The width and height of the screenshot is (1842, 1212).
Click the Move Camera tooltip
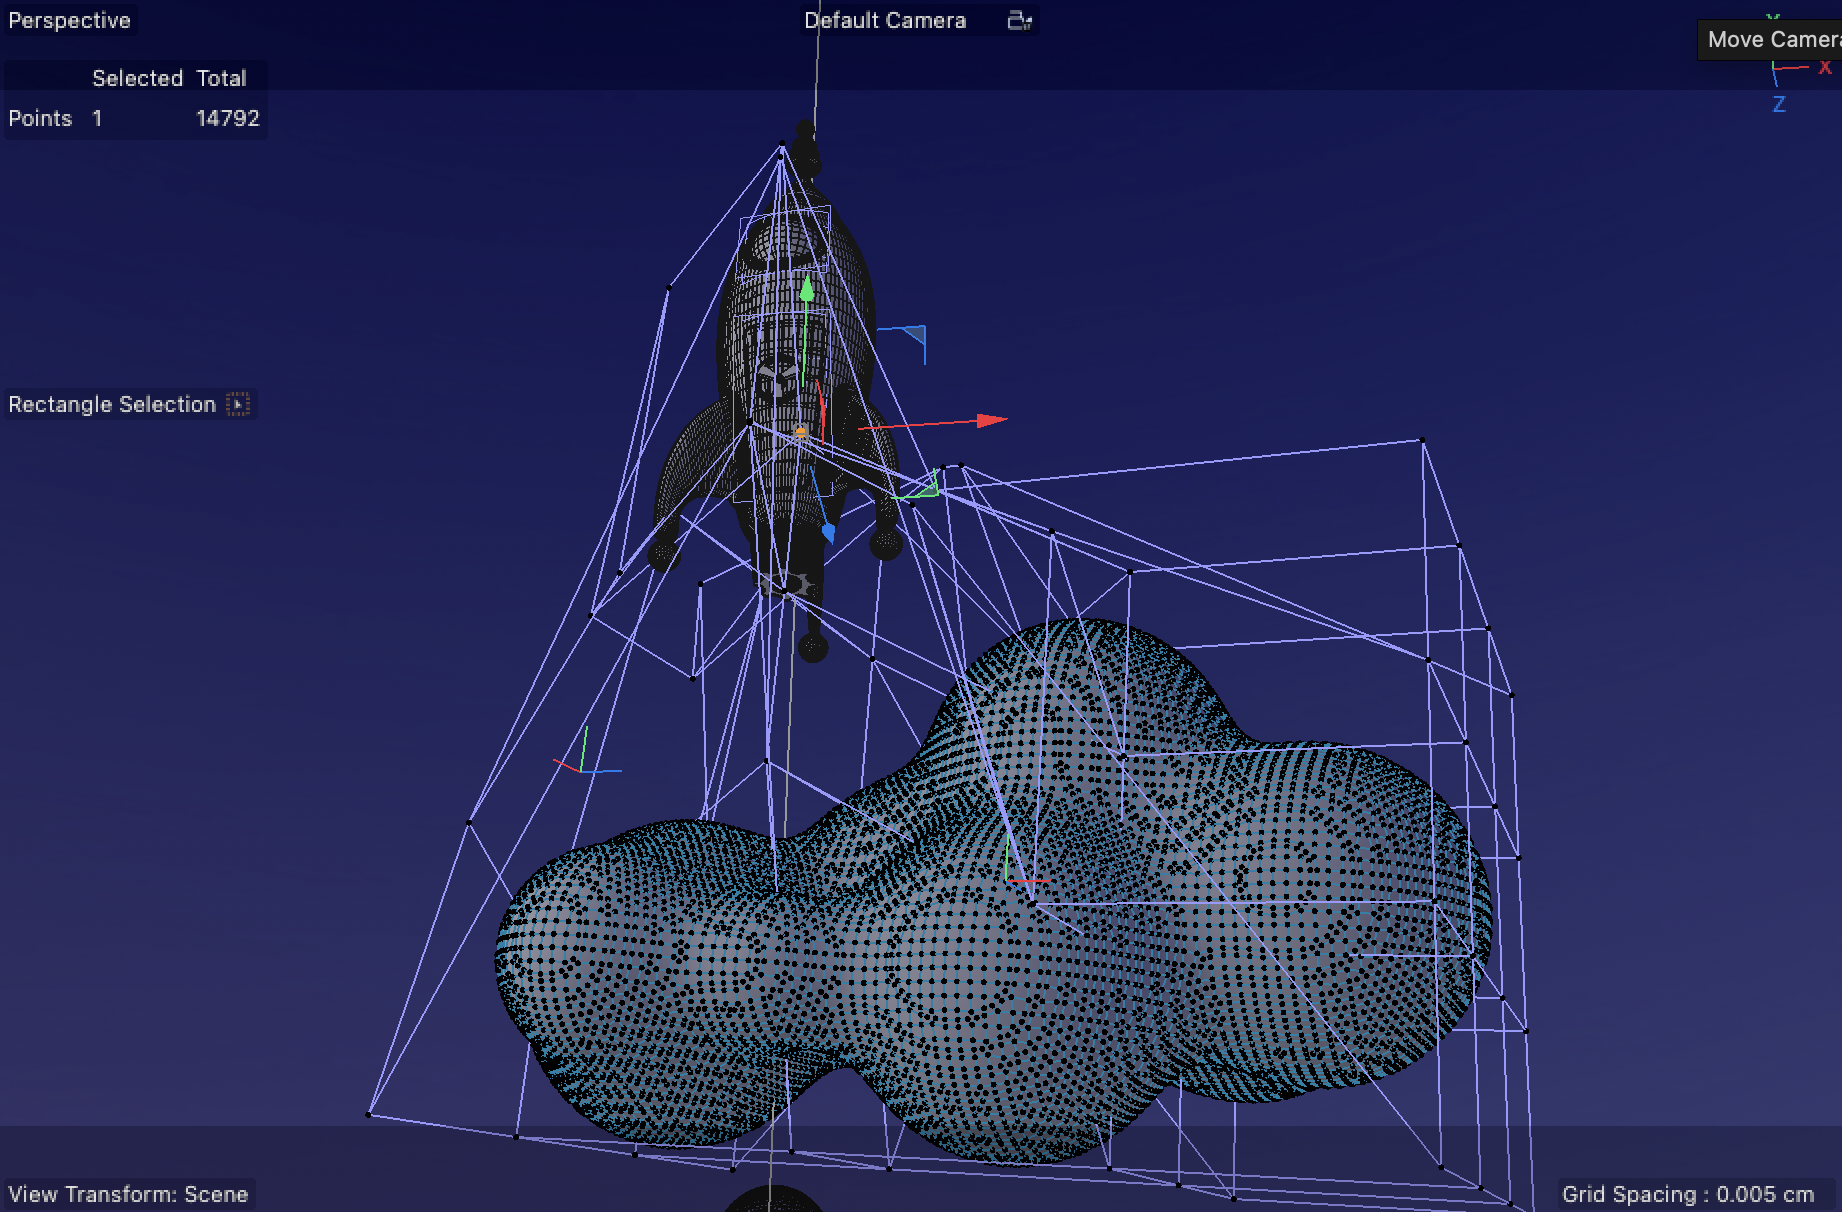(1770, 39)
